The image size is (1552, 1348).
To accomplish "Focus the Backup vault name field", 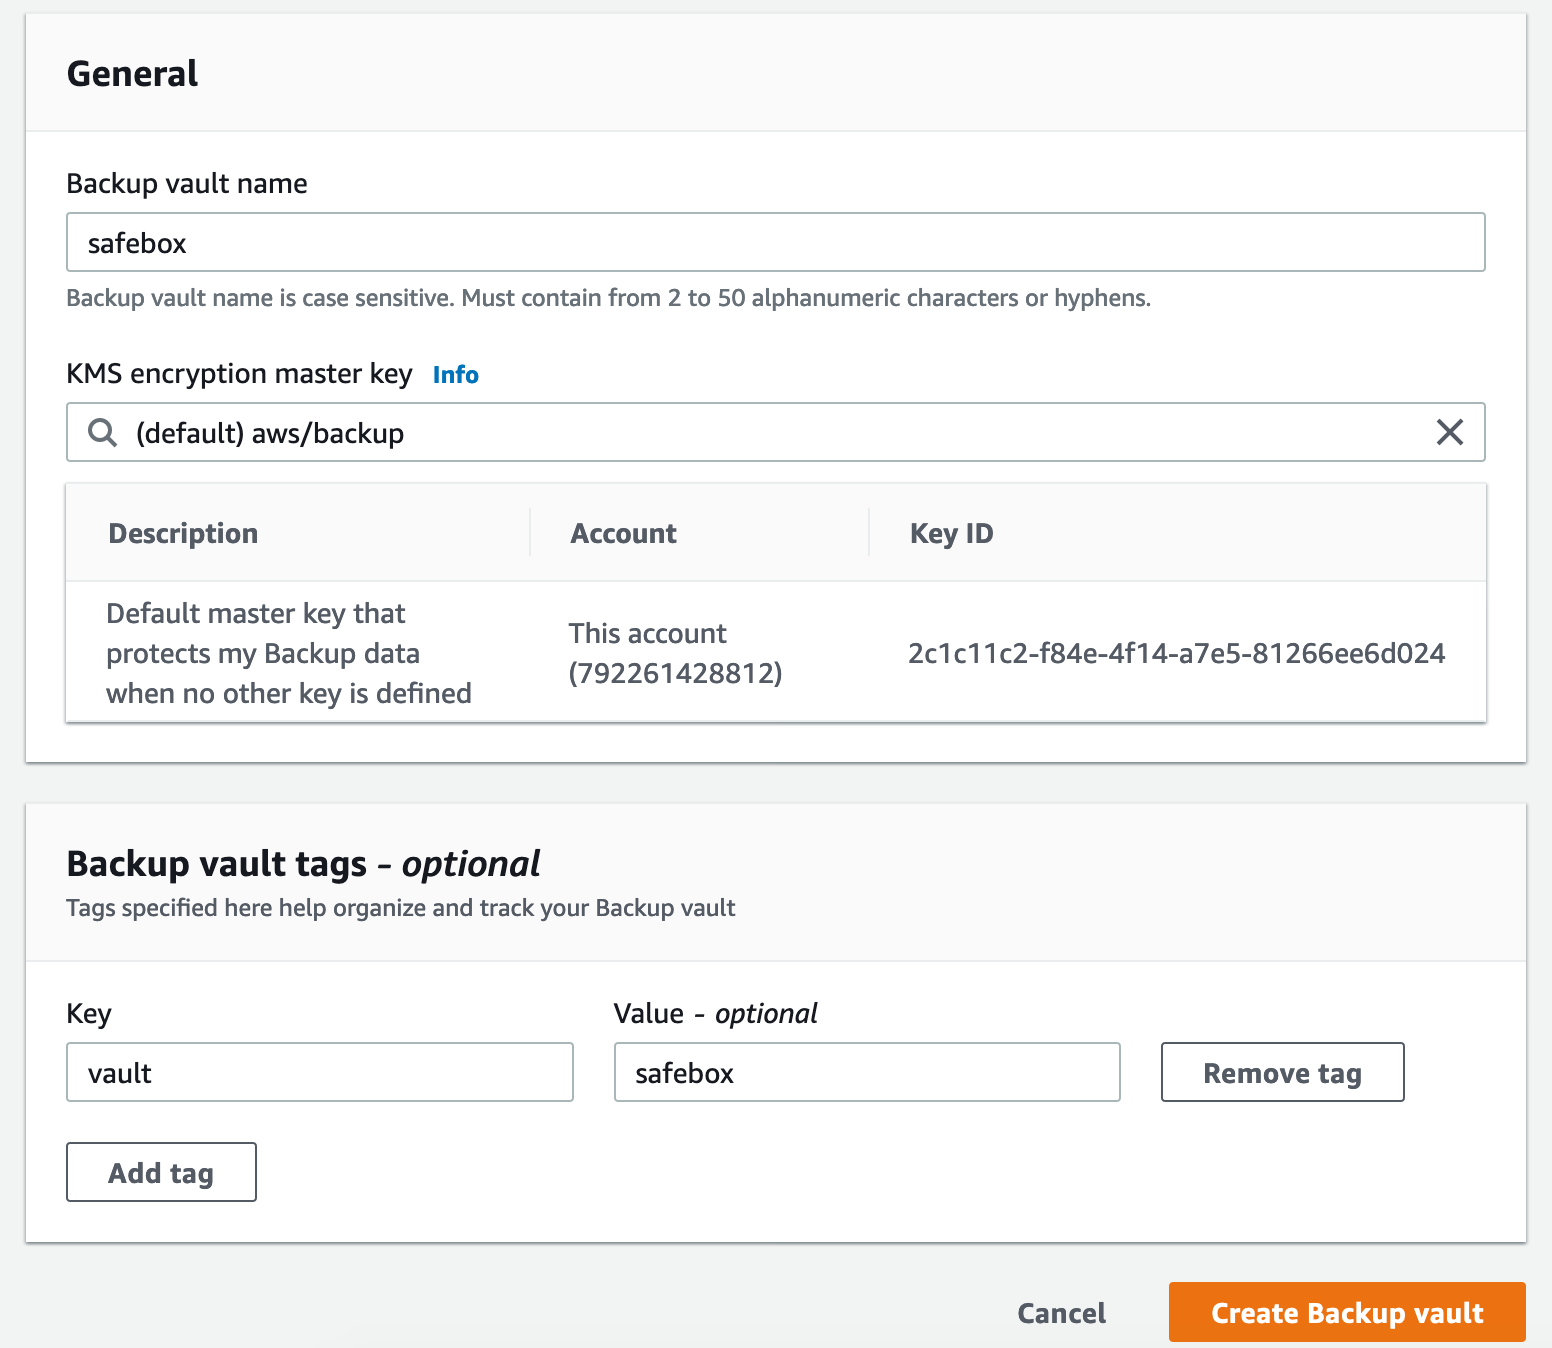I will click(x=775, y=242).
